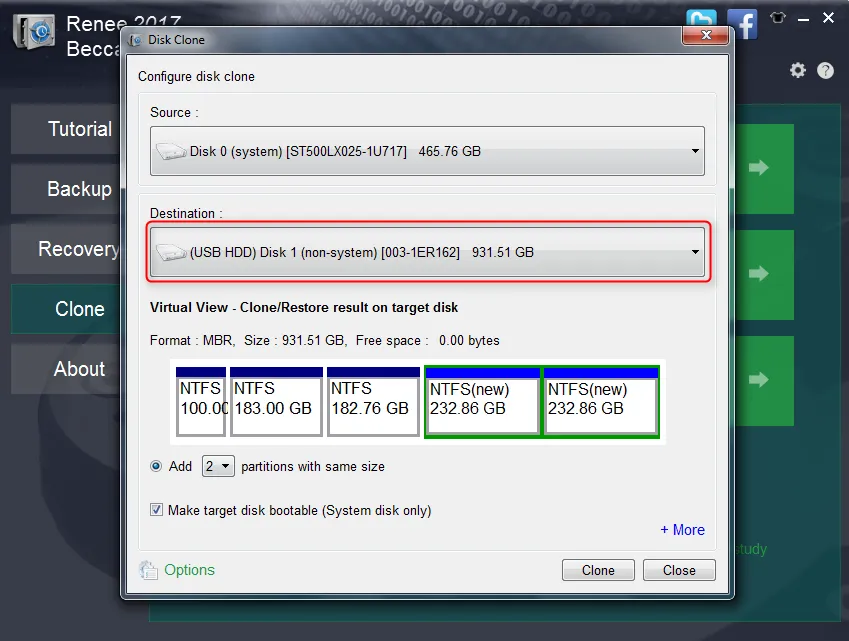The image size is (849, 641).
Task: Click the bottom green arrow panel icon
Action: point(759,380)
